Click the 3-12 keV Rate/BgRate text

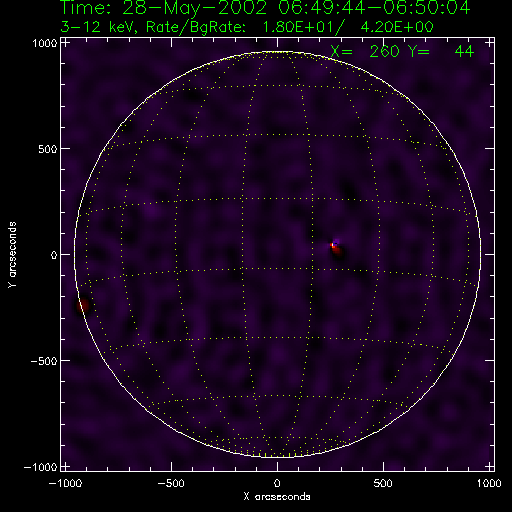[247, 27]
